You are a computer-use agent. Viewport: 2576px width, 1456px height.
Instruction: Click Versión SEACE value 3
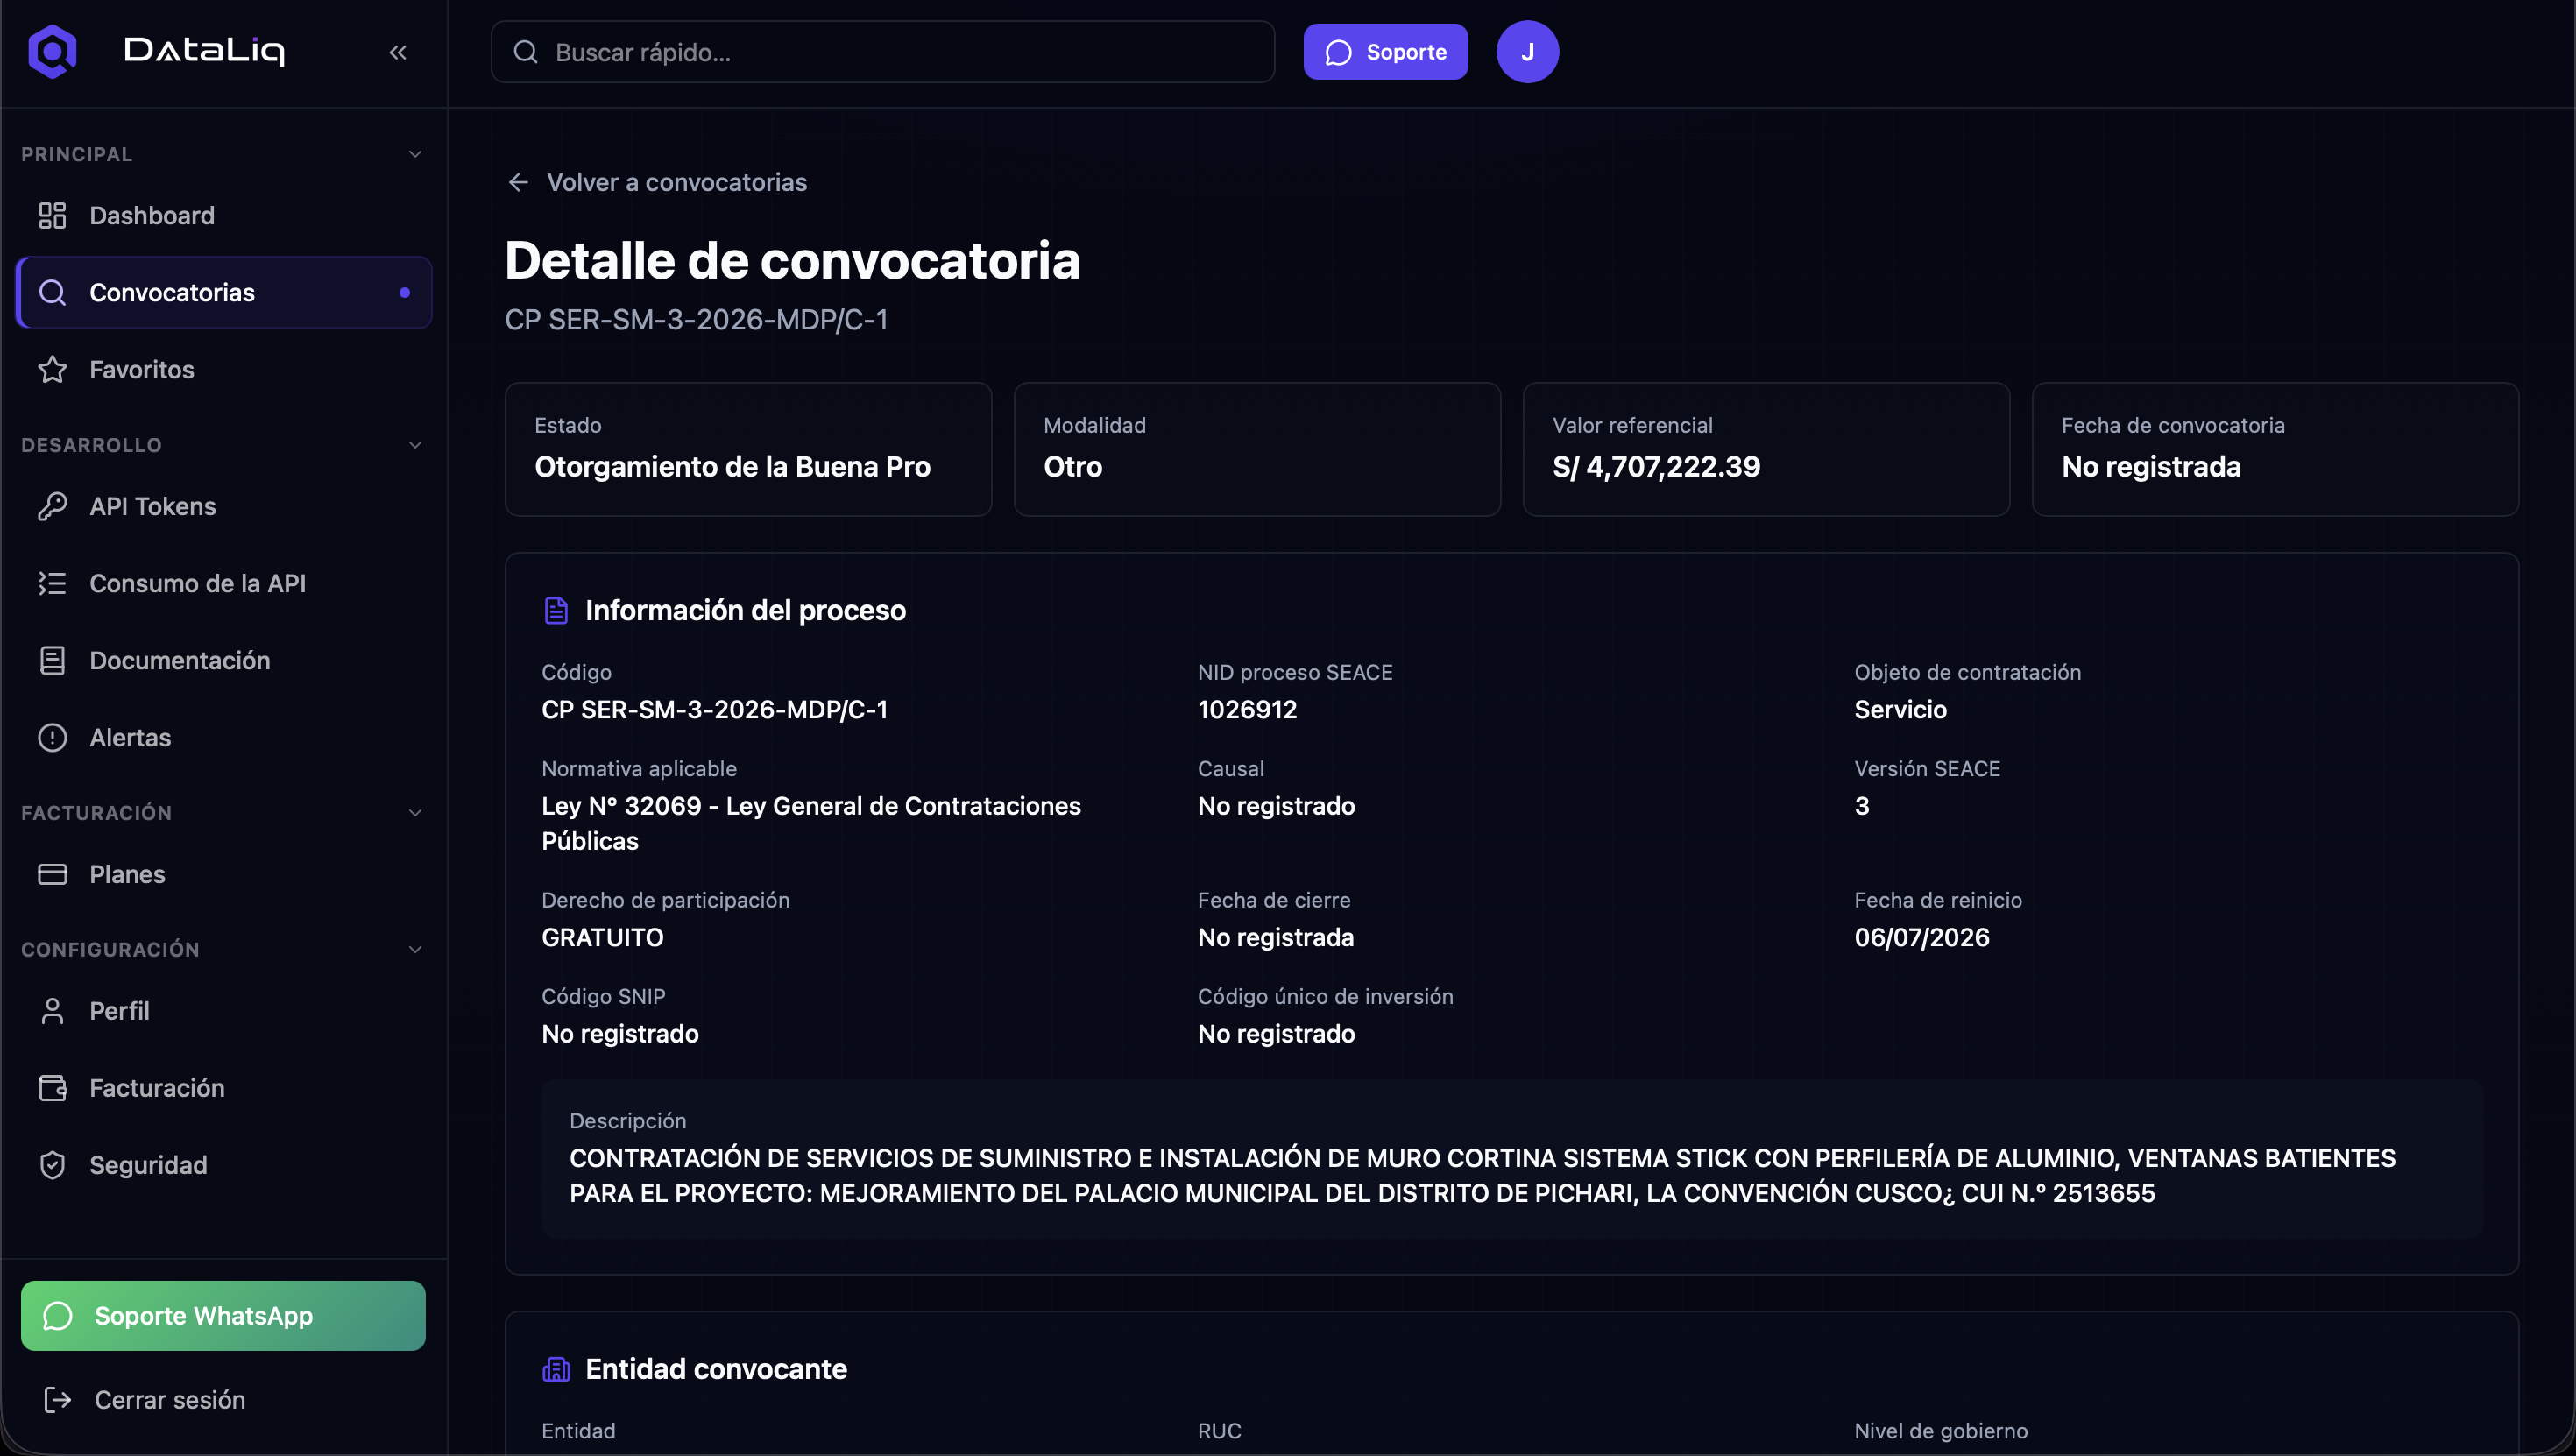click(1862, 806)
